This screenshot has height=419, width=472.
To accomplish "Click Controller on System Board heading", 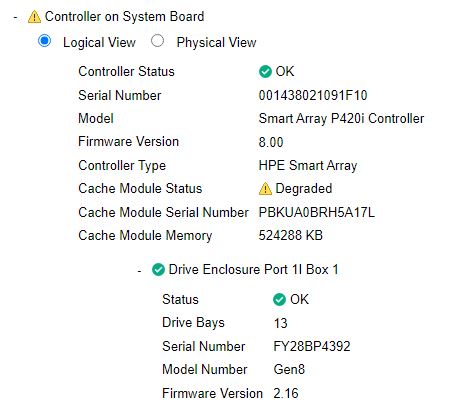I will pos(124,16).
